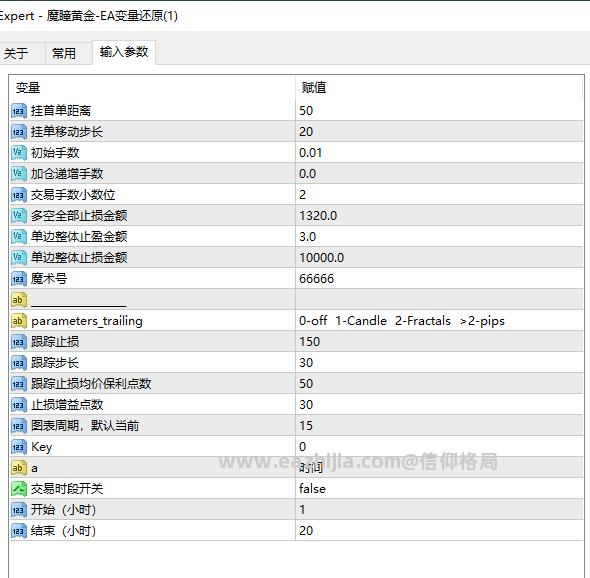Switch to the 常用 tab
The image size is (590, 578).
click(68, 53)
